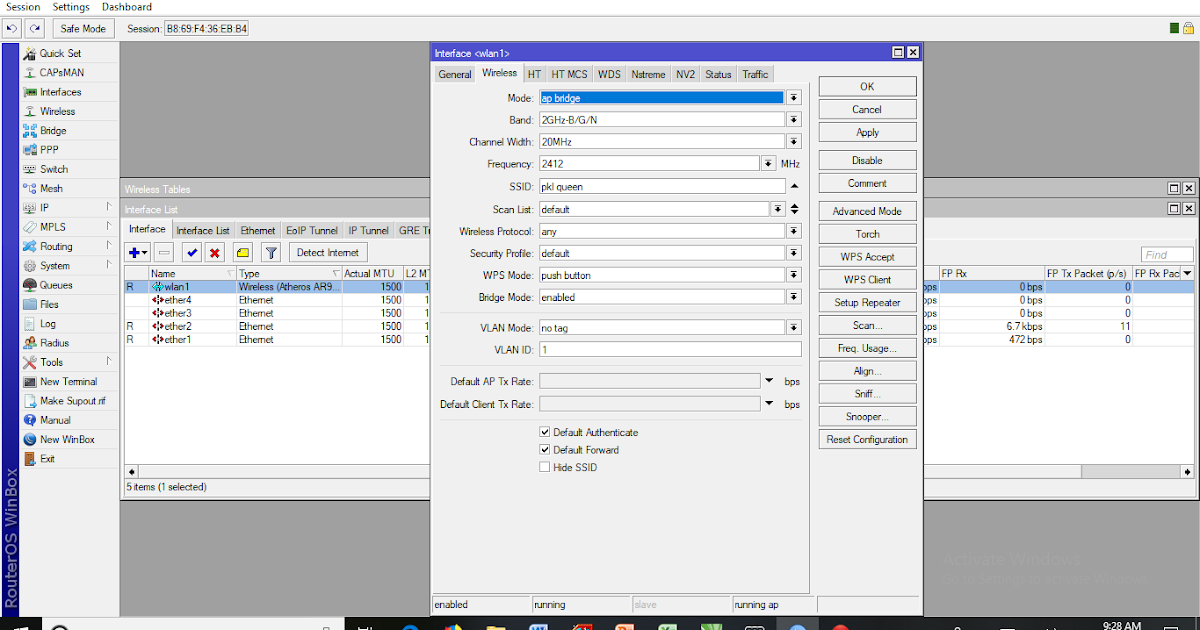The image size is (1200, 630).
Task: Click the funnel filter icon
Action: pyautogui.click(x=271, y=253)
